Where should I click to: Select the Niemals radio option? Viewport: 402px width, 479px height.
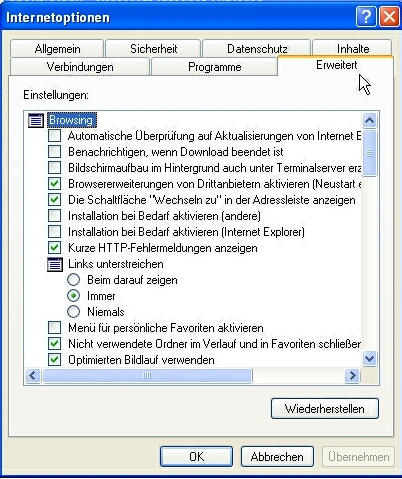coord(73,312)
